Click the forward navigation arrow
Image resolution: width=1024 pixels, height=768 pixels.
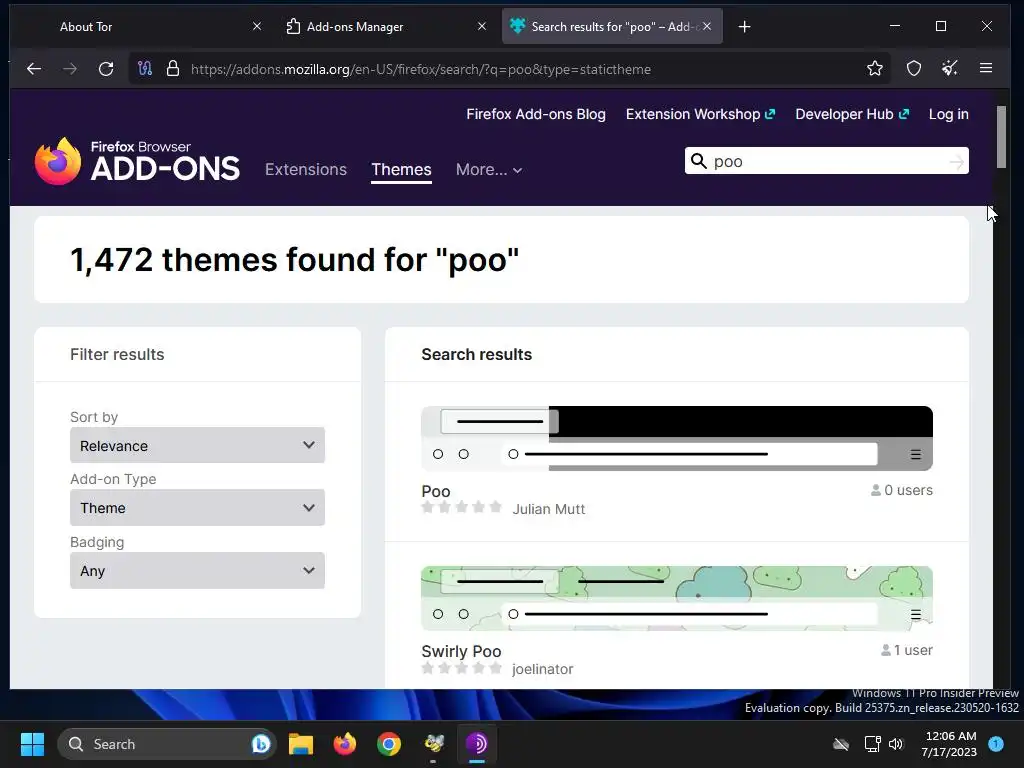70,69
